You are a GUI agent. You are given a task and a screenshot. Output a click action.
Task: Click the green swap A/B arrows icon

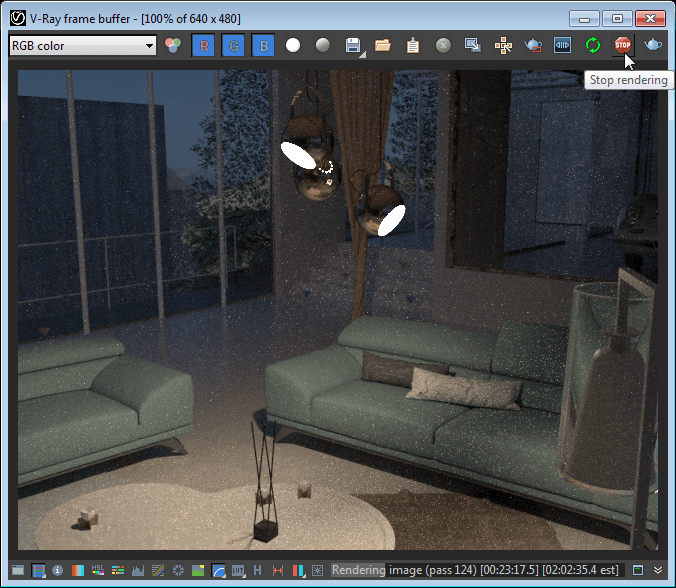point(593,45)
